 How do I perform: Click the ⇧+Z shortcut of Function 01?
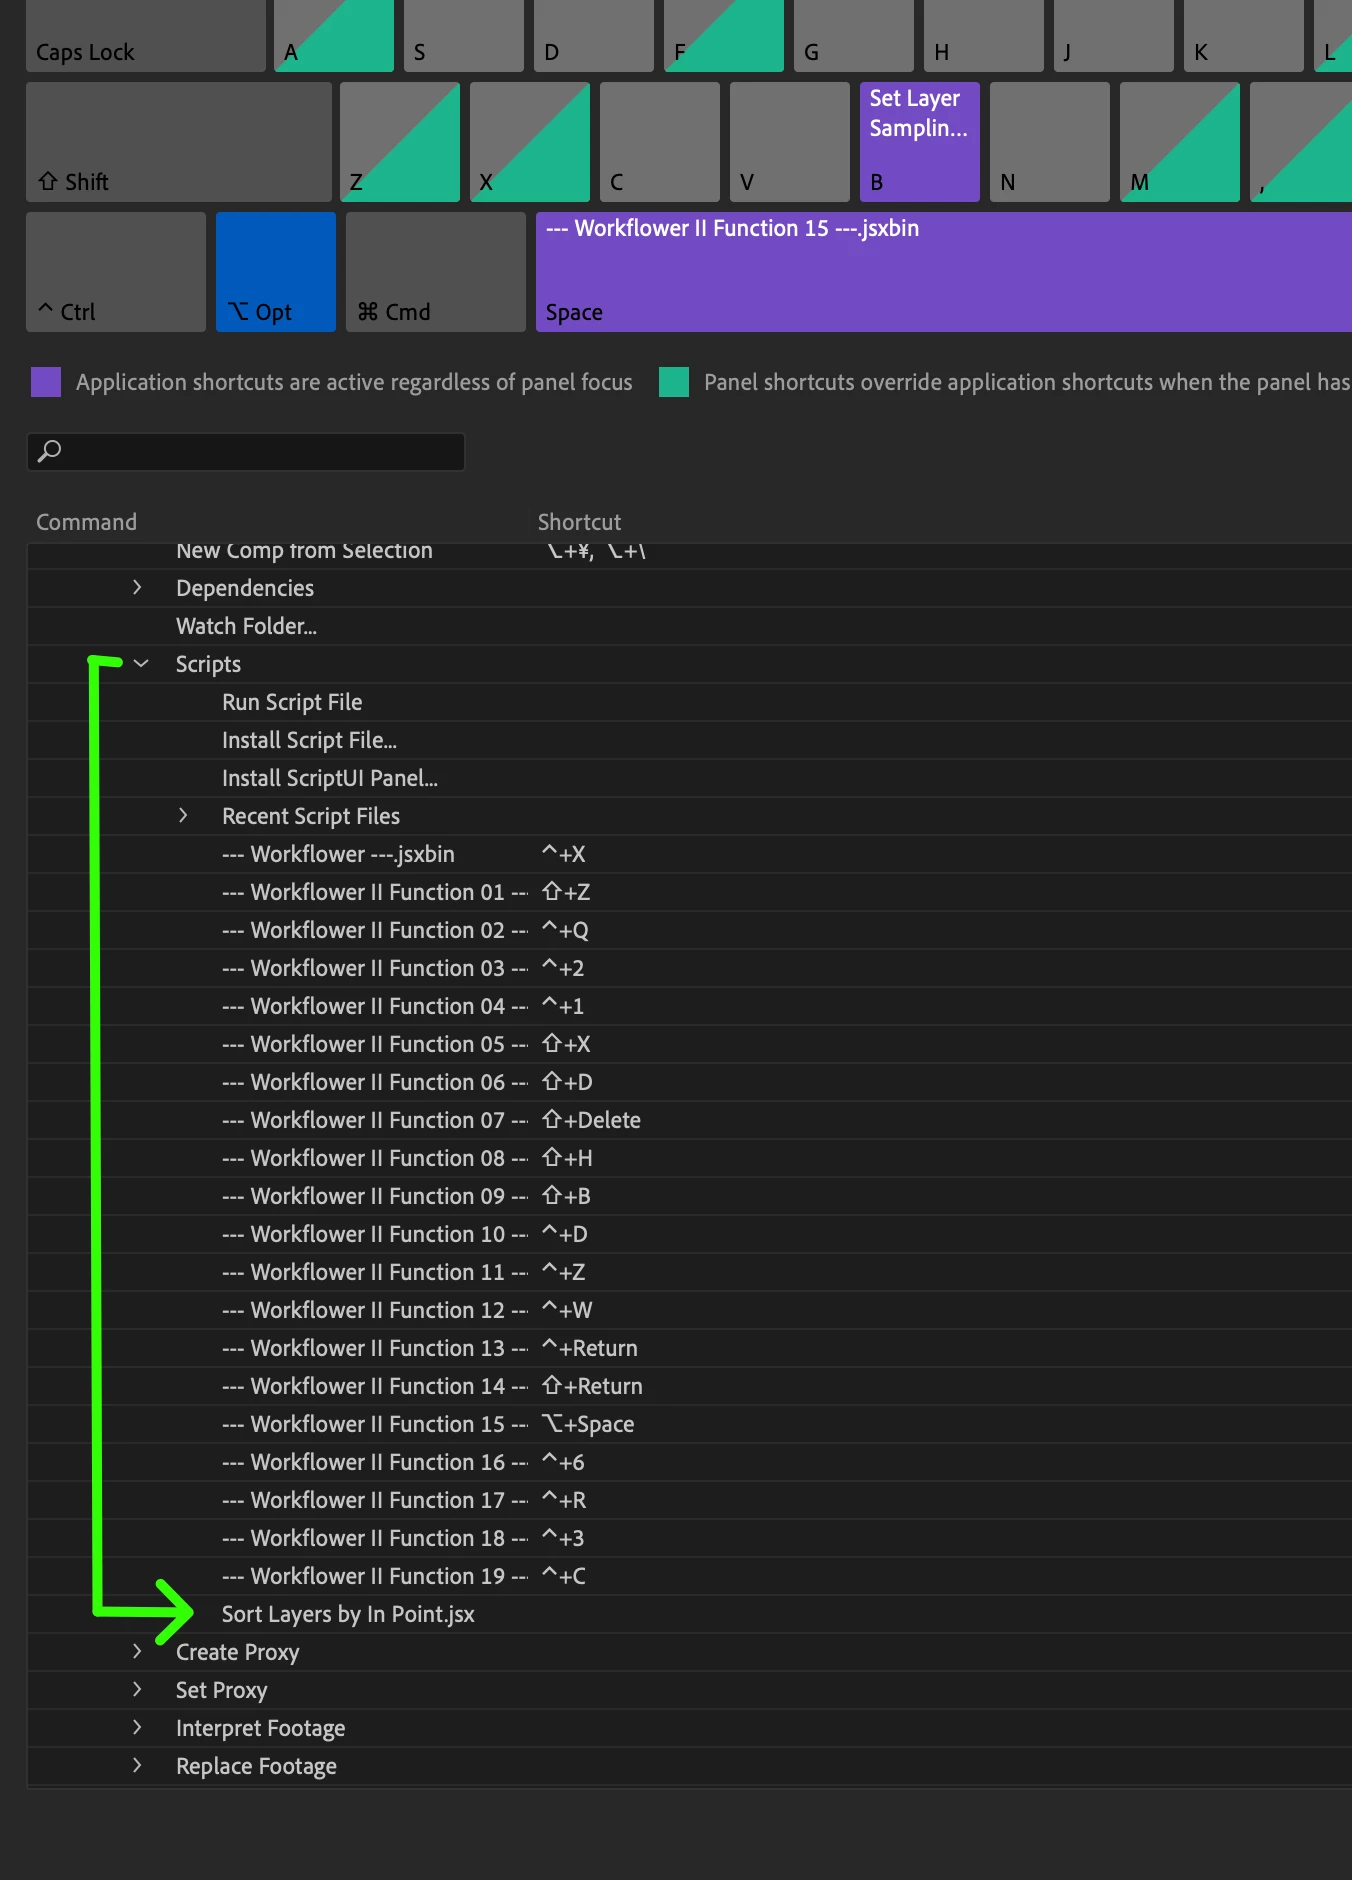pos(566,892)
